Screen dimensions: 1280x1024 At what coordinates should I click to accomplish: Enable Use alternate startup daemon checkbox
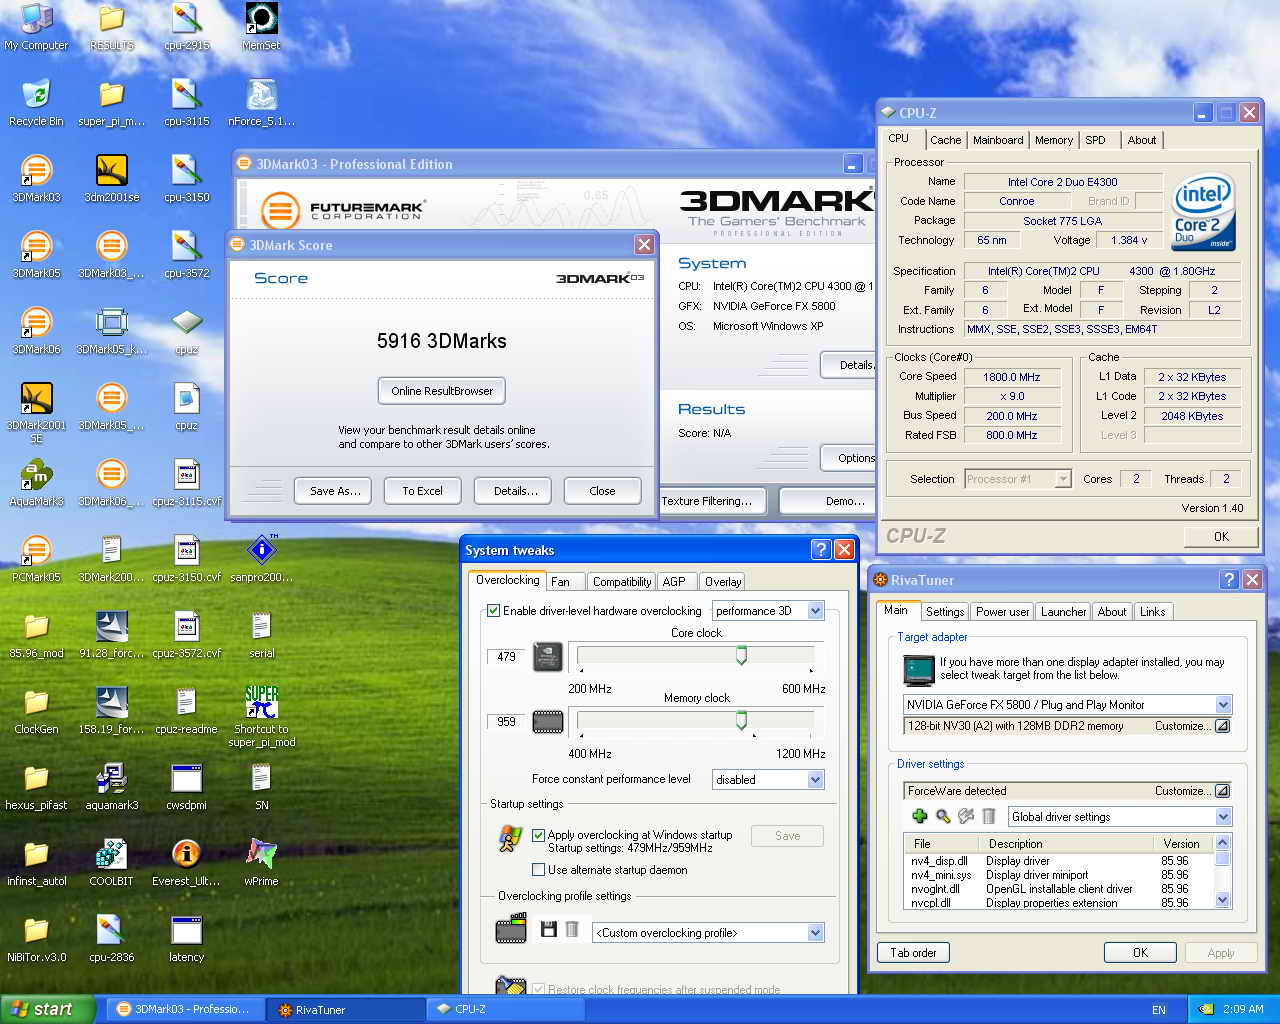tap(538, 870)
